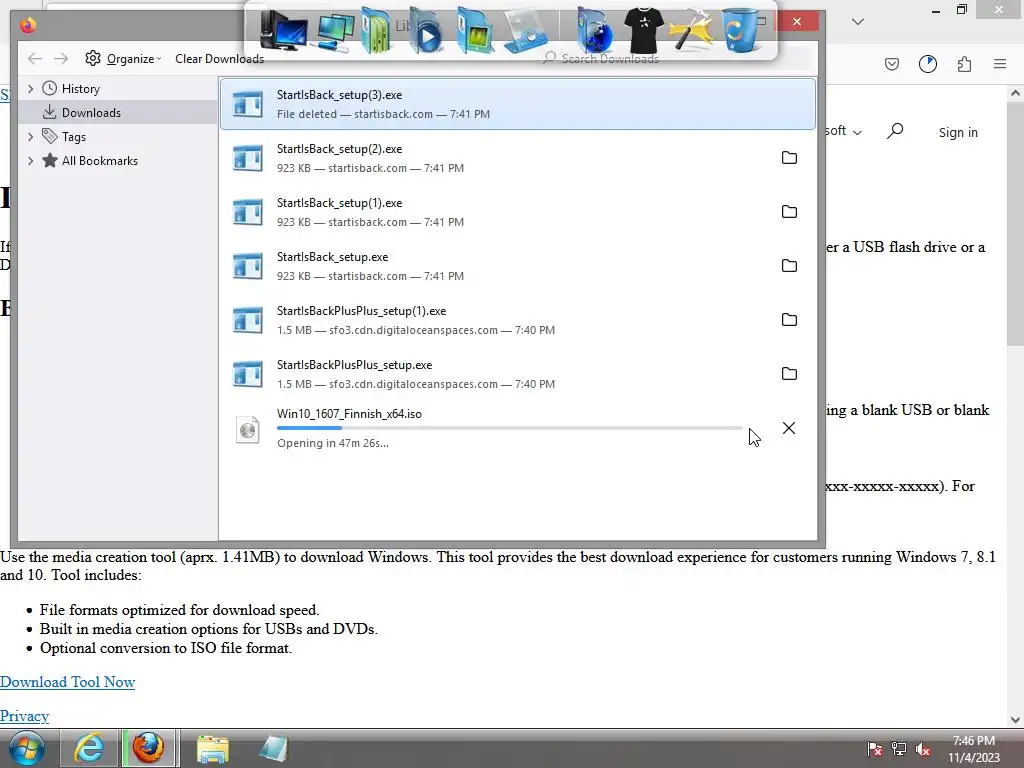Select All Bookmarks in the sidebar
Image resolution: width=1024 pixels, height=768 pixels.
pos(99,161)
